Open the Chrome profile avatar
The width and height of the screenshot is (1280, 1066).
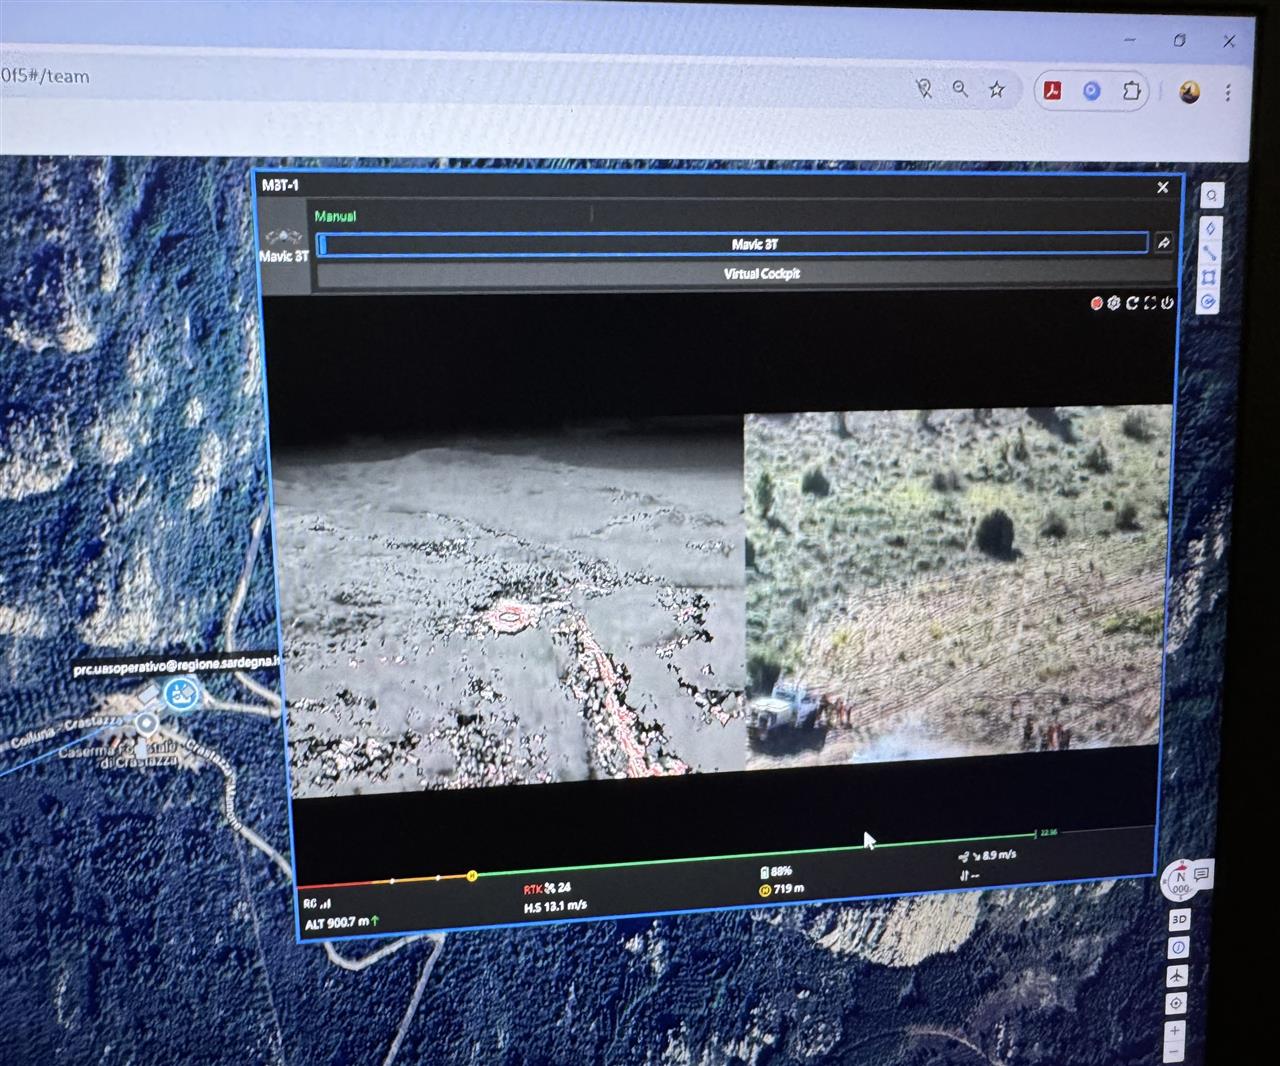pyautogui.click(x=1189, y=92)
